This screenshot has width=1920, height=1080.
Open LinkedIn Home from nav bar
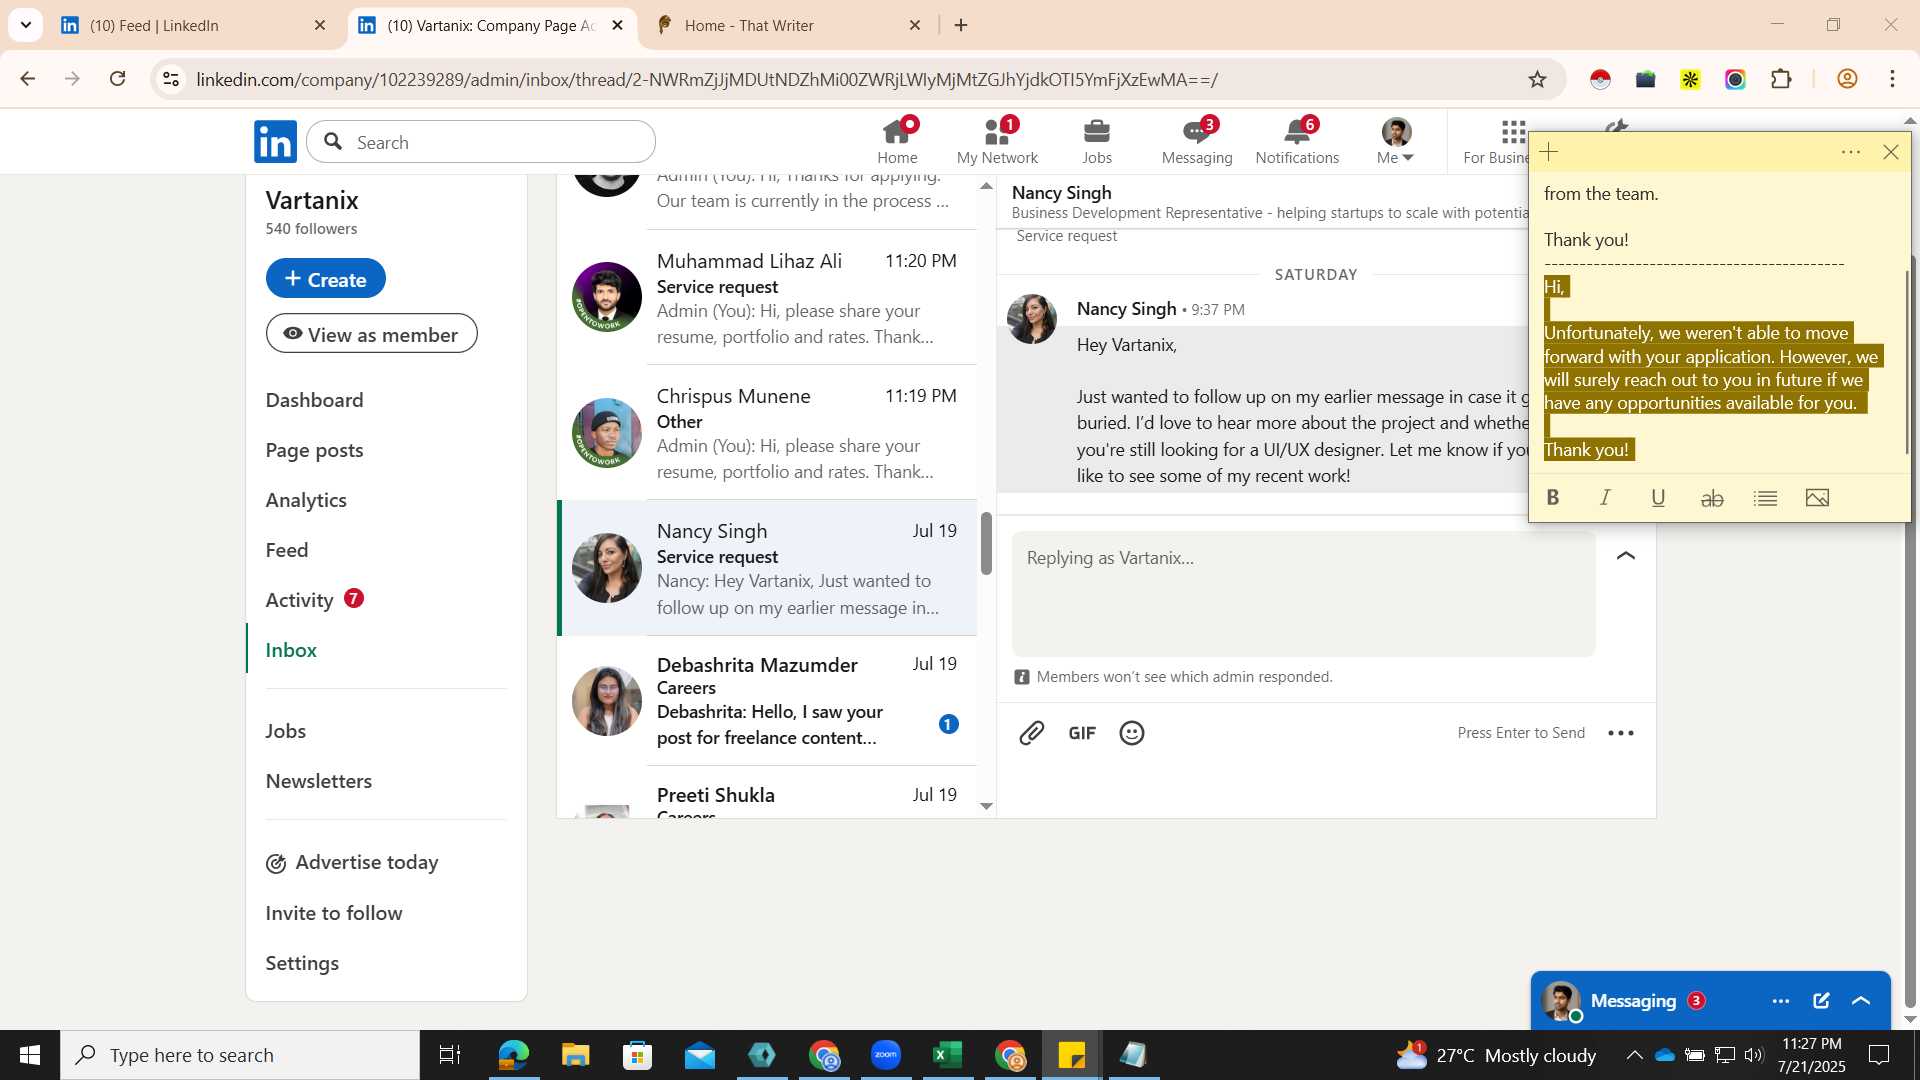897,142
